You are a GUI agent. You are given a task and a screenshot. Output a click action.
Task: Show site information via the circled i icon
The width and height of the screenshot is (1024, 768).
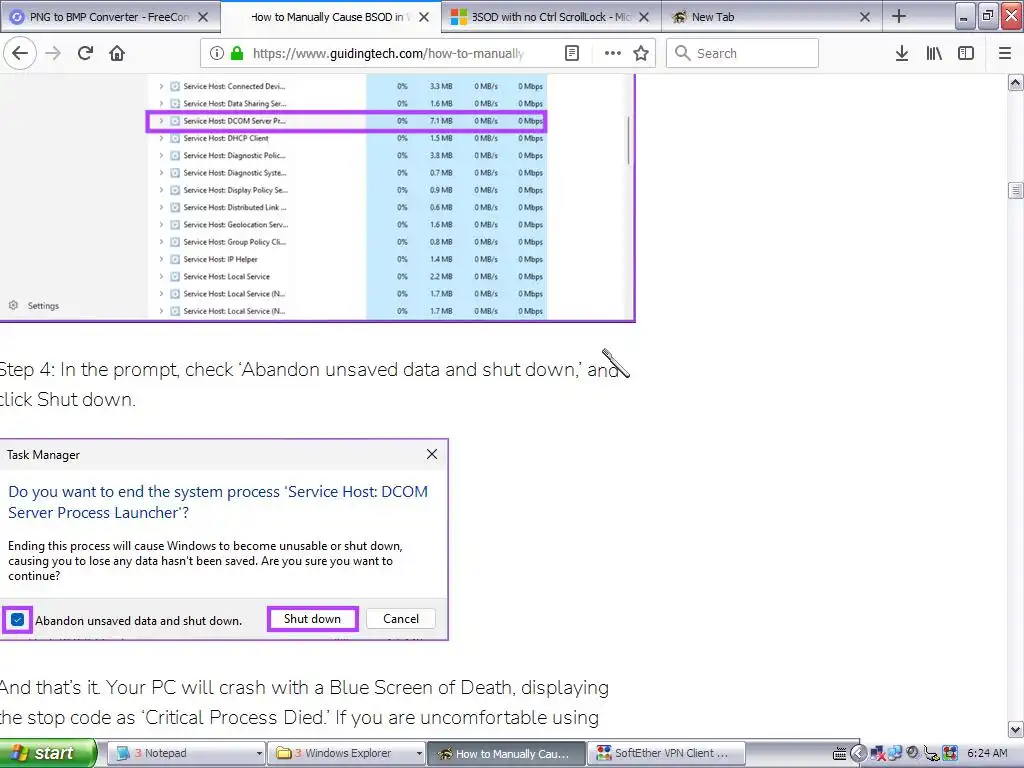click(x=217, y=53)
